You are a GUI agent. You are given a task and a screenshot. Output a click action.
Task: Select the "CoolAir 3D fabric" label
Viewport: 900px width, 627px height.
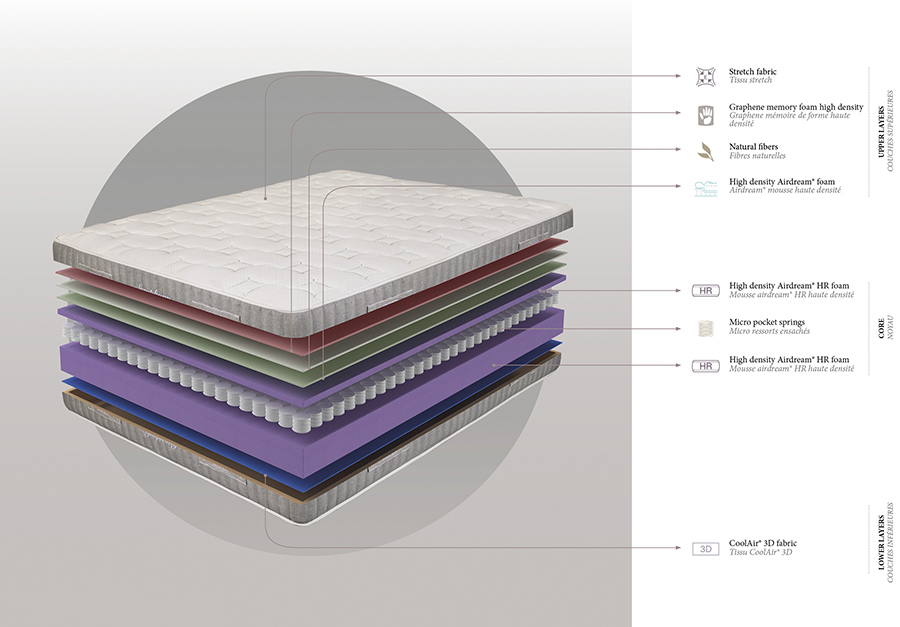[763, 544]
